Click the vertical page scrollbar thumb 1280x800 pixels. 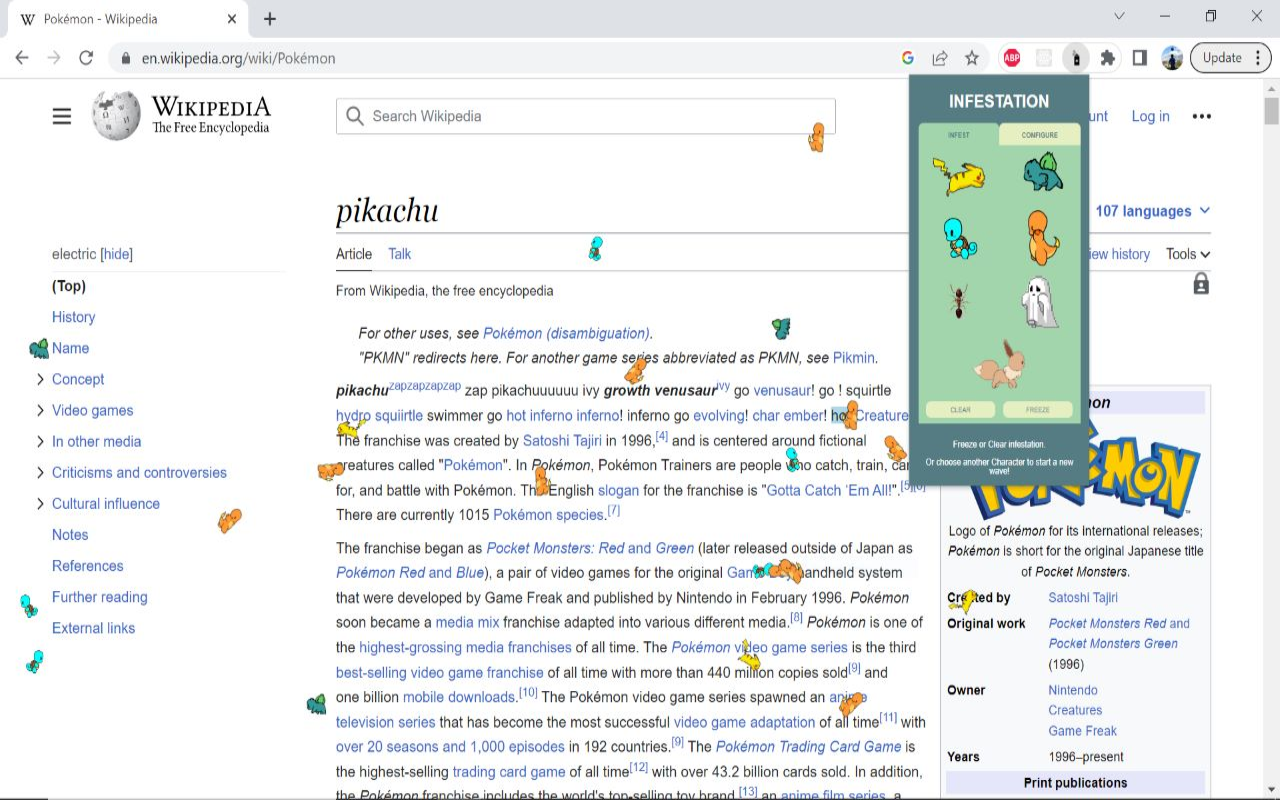(1271, 110)
